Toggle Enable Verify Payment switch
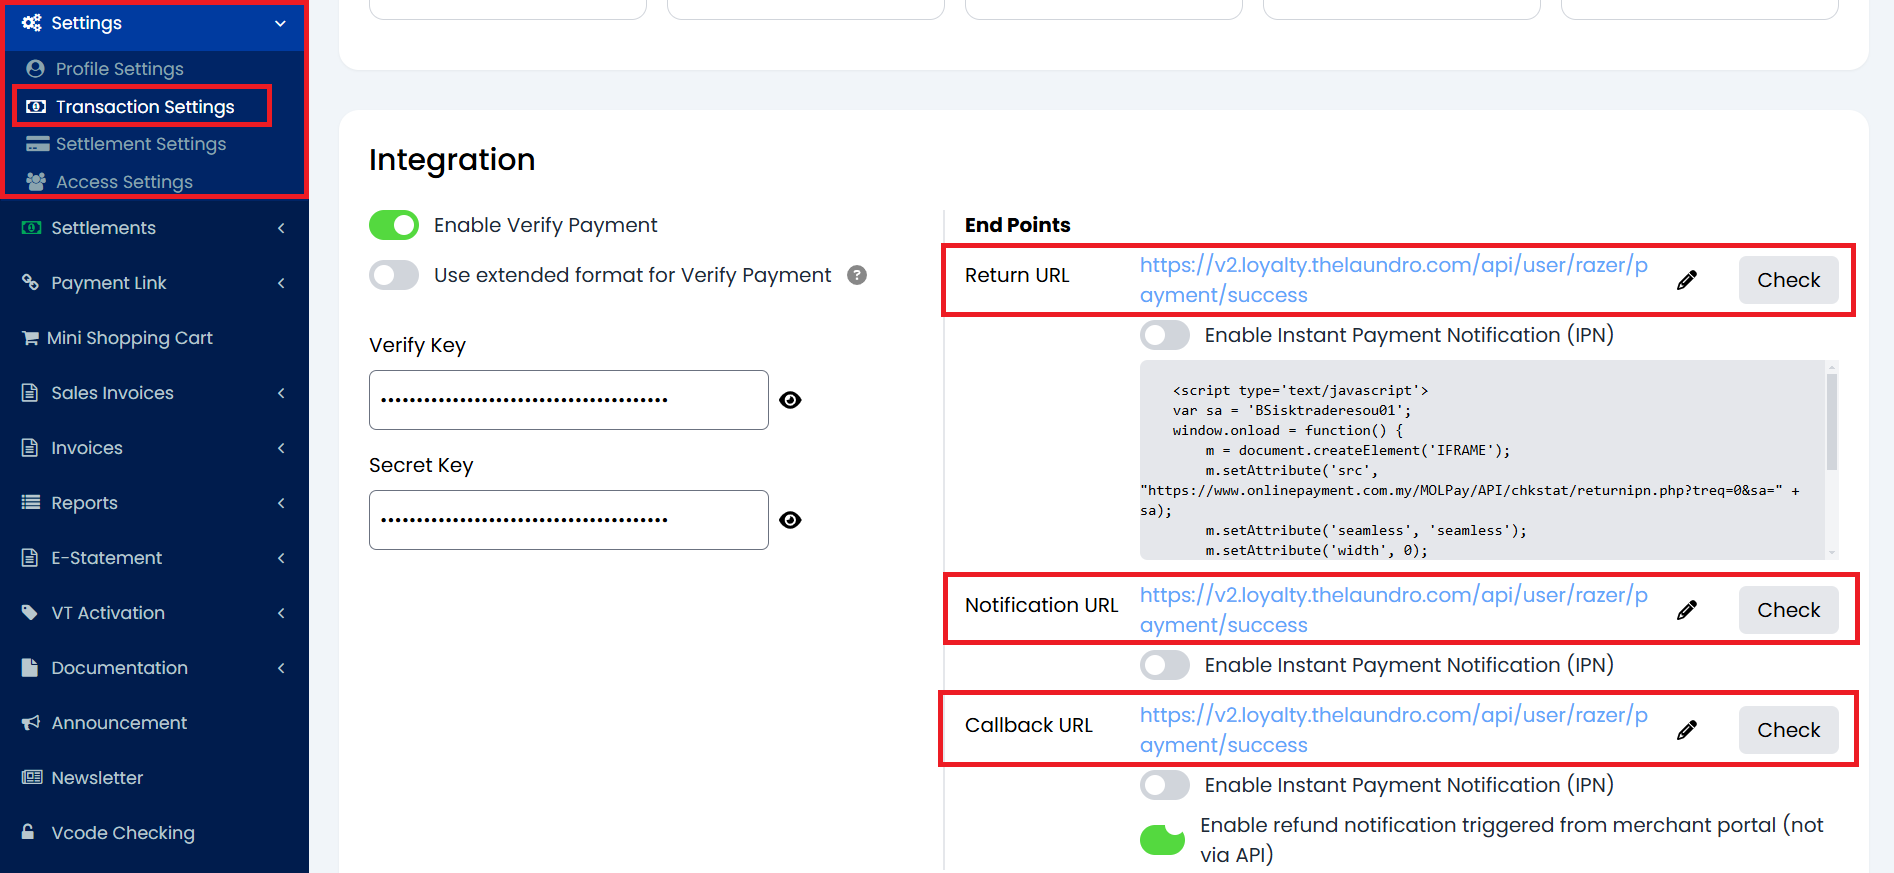Screen dimensions: 1894x873 click(x=394, y=225)
